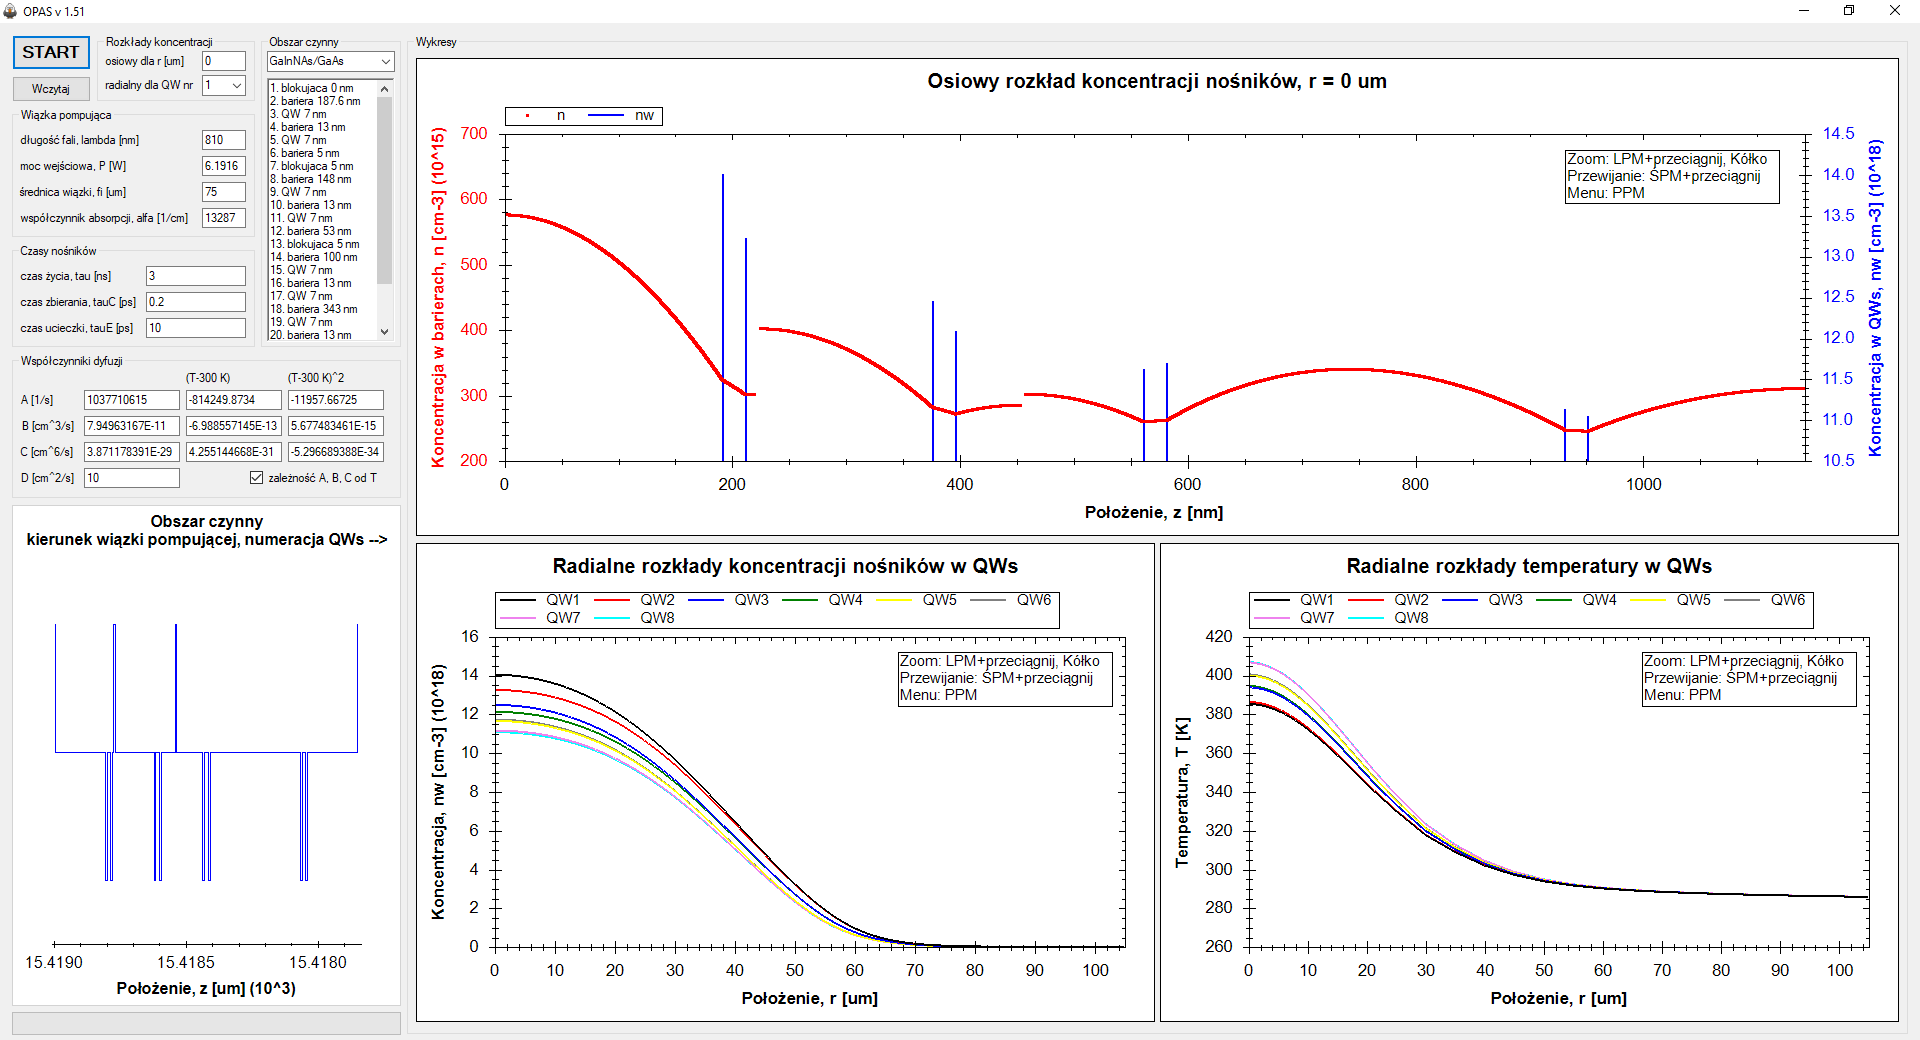
Task: Select '18. bariera 343 nm' layer entry
Action: point(313,309)
